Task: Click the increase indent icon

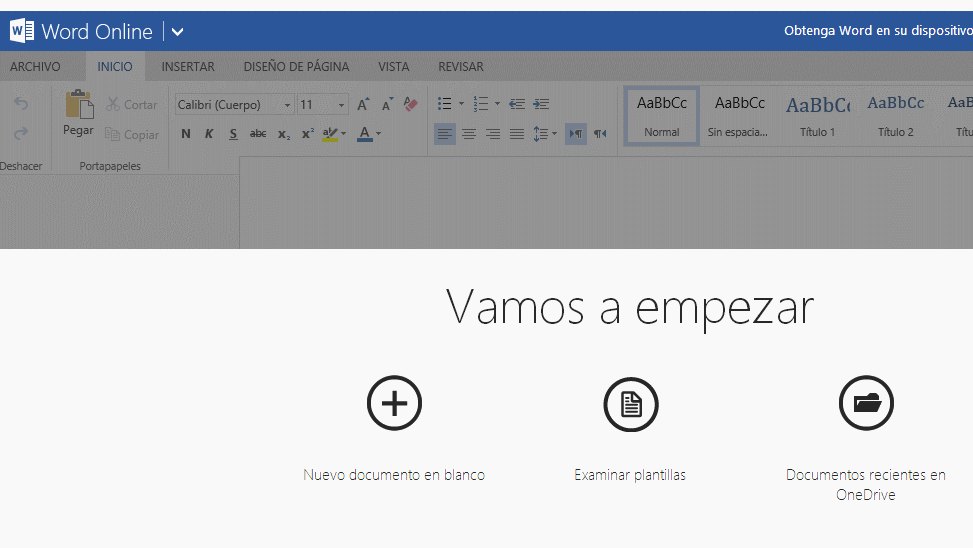Action: (x=541, y=104)
